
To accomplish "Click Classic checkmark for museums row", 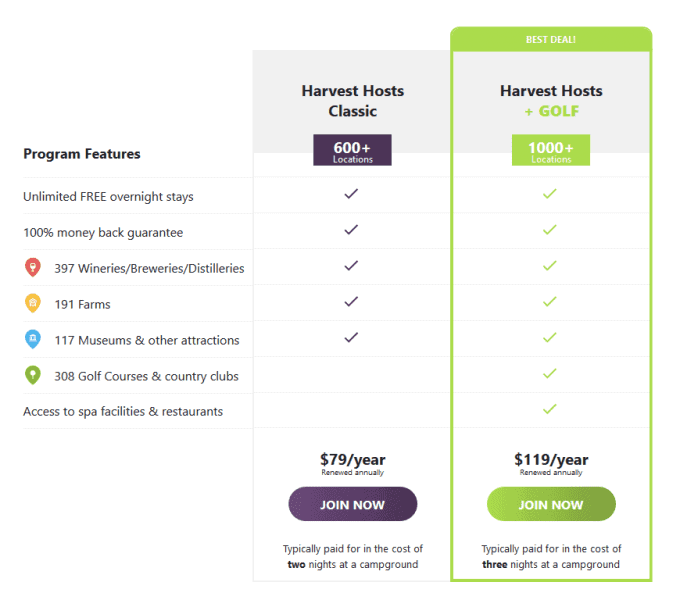I will (351, 337).
